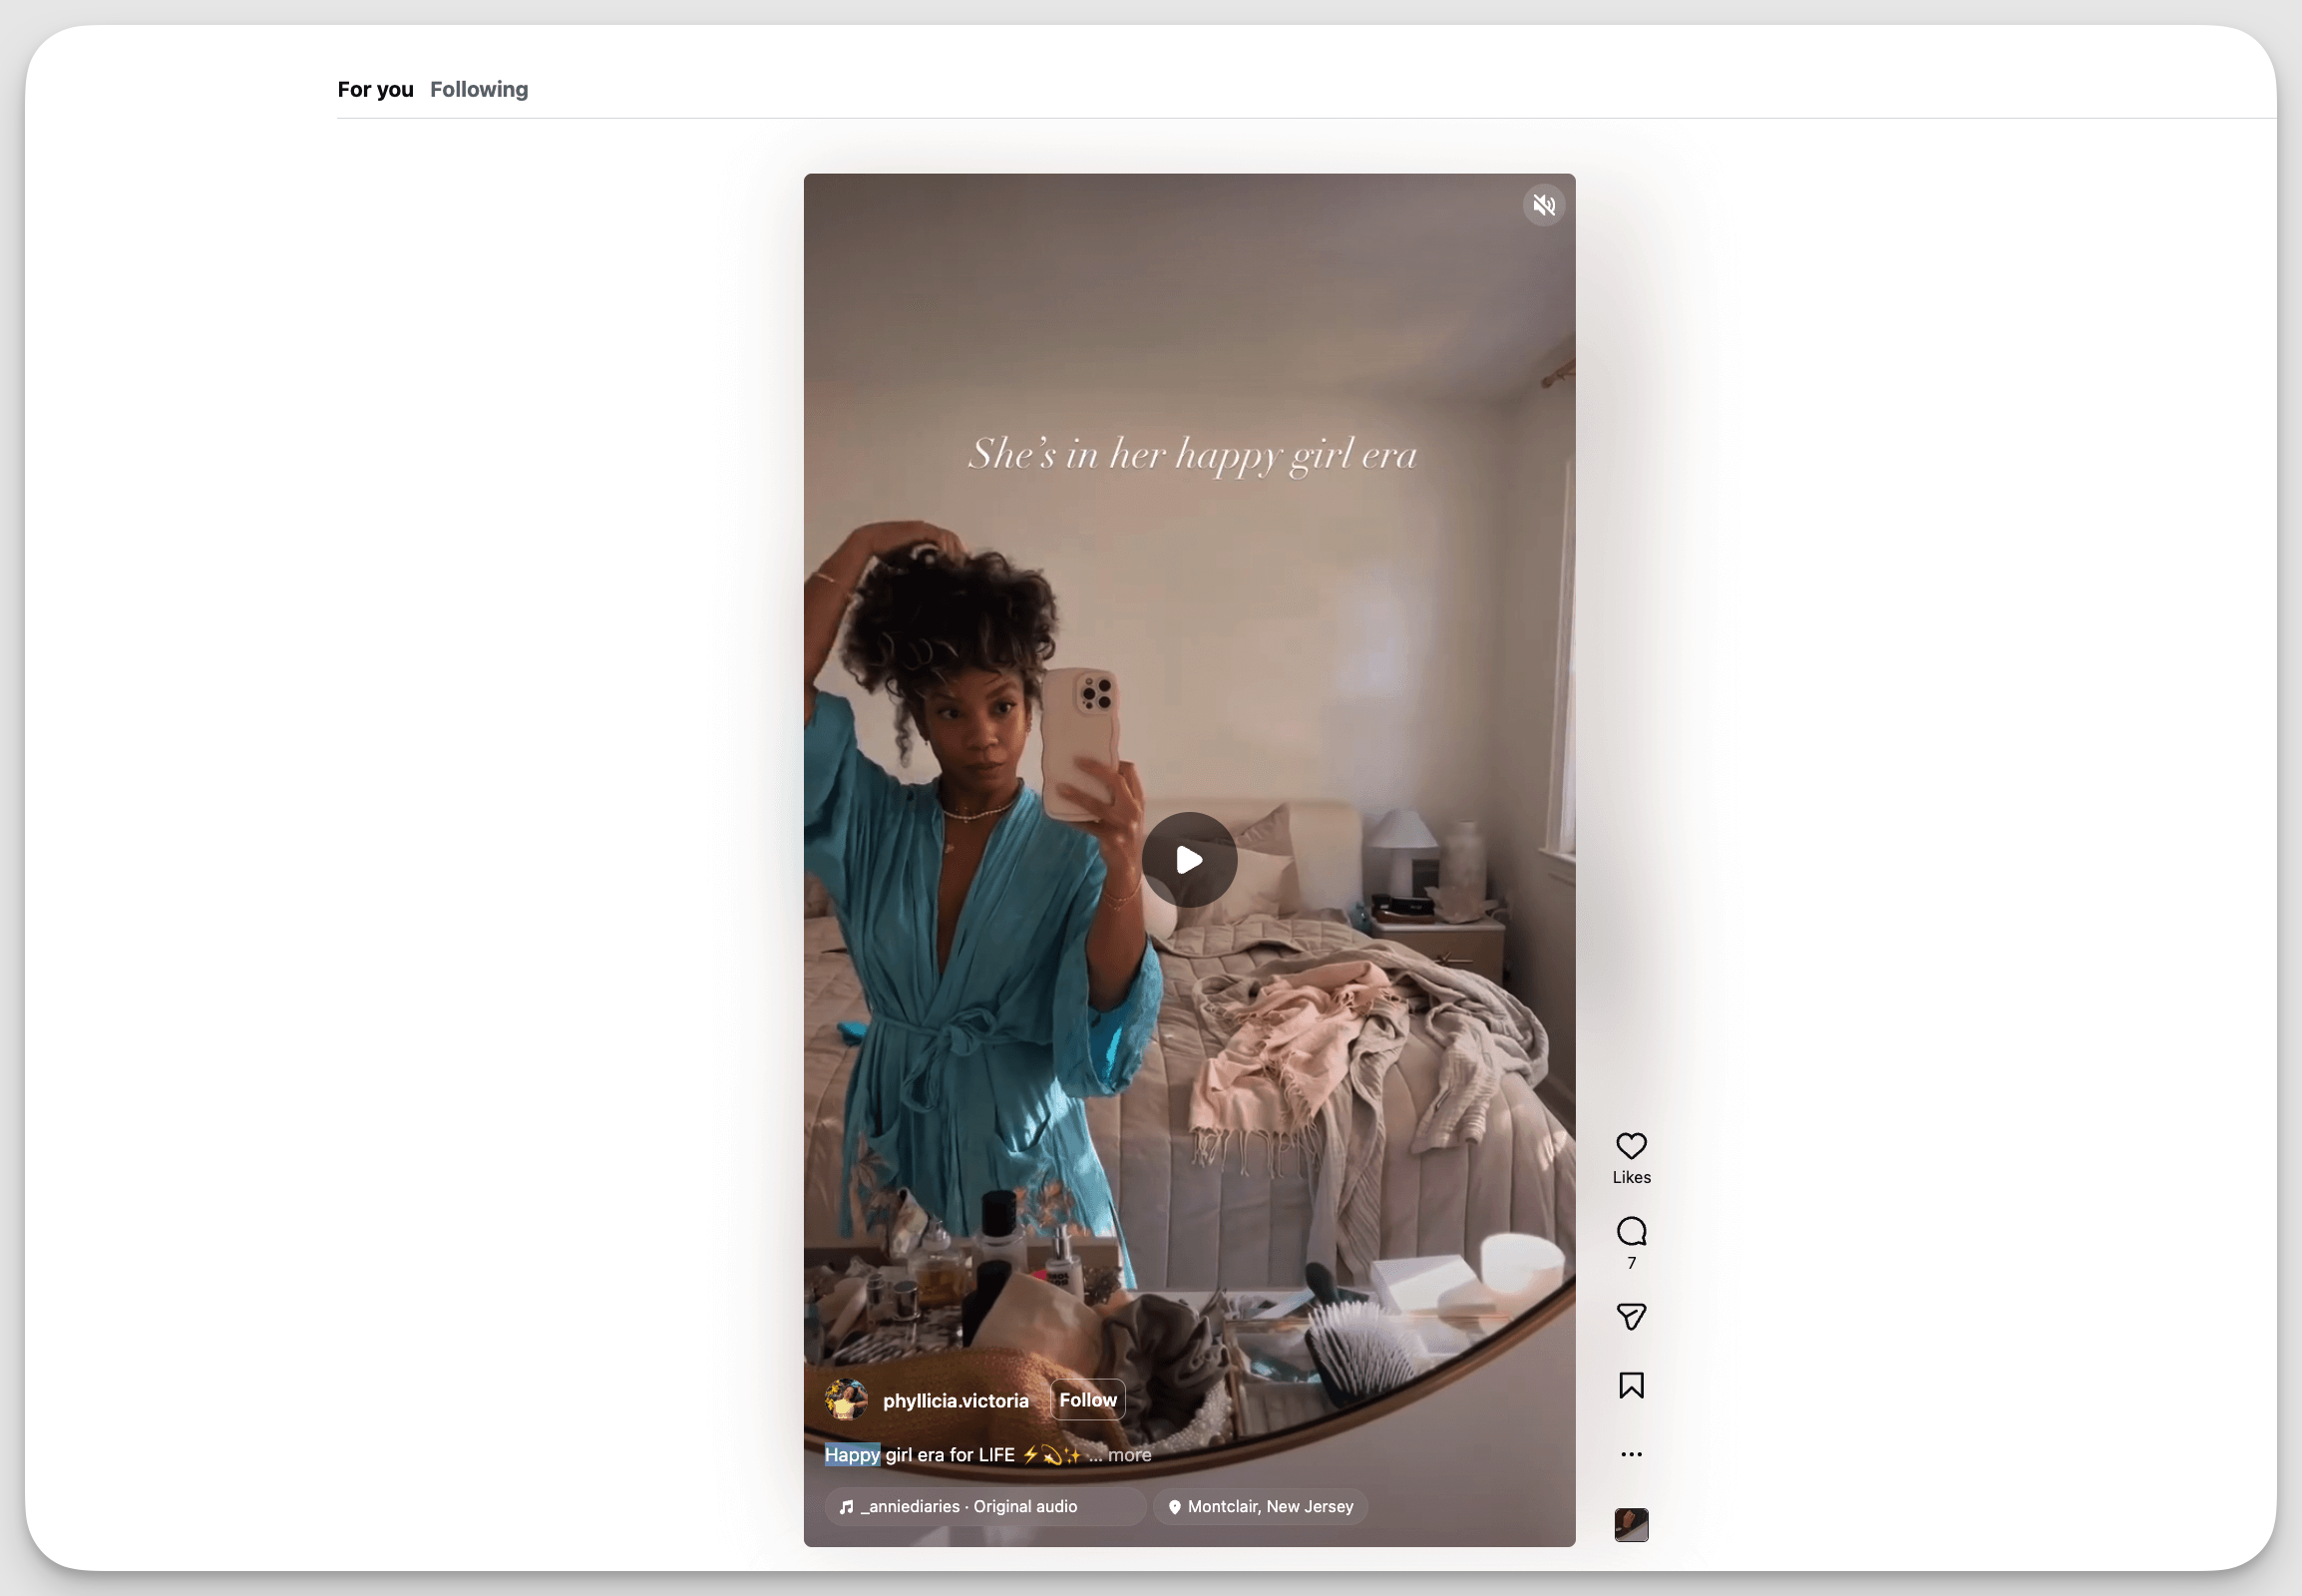Expand caption with more link
The width and height of the screenshot is (2302, 1596).
1129,1455
